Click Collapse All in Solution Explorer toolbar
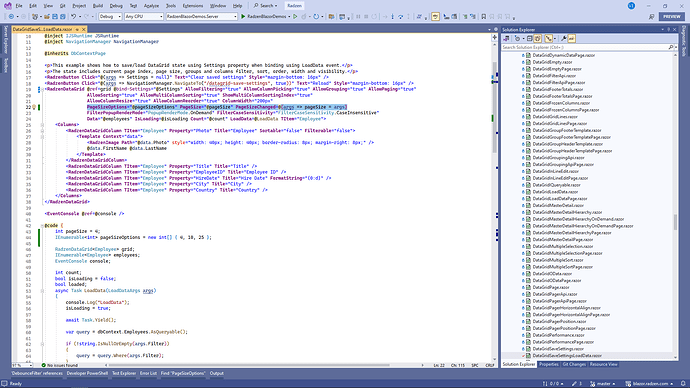 pyautogui.click(x=529, y=39)
